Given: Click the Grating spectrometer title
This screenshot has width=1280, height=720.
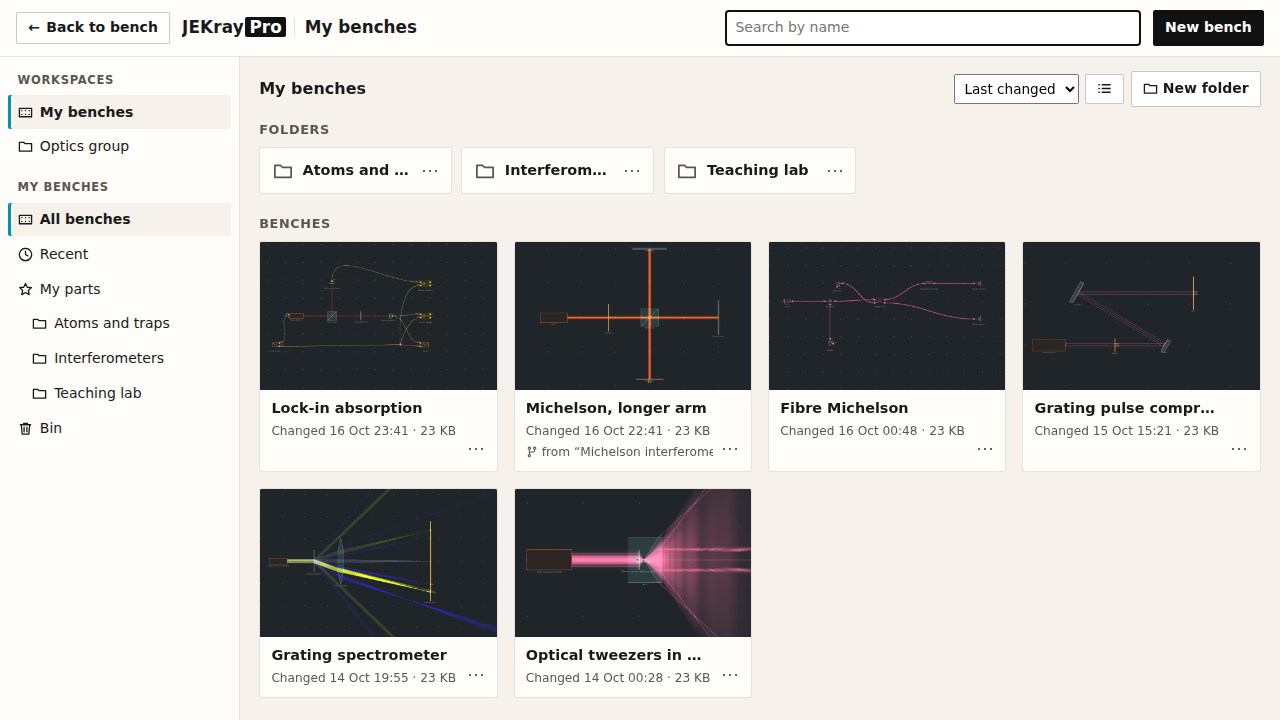Looking at the screenshot, I should pos(359,655).
